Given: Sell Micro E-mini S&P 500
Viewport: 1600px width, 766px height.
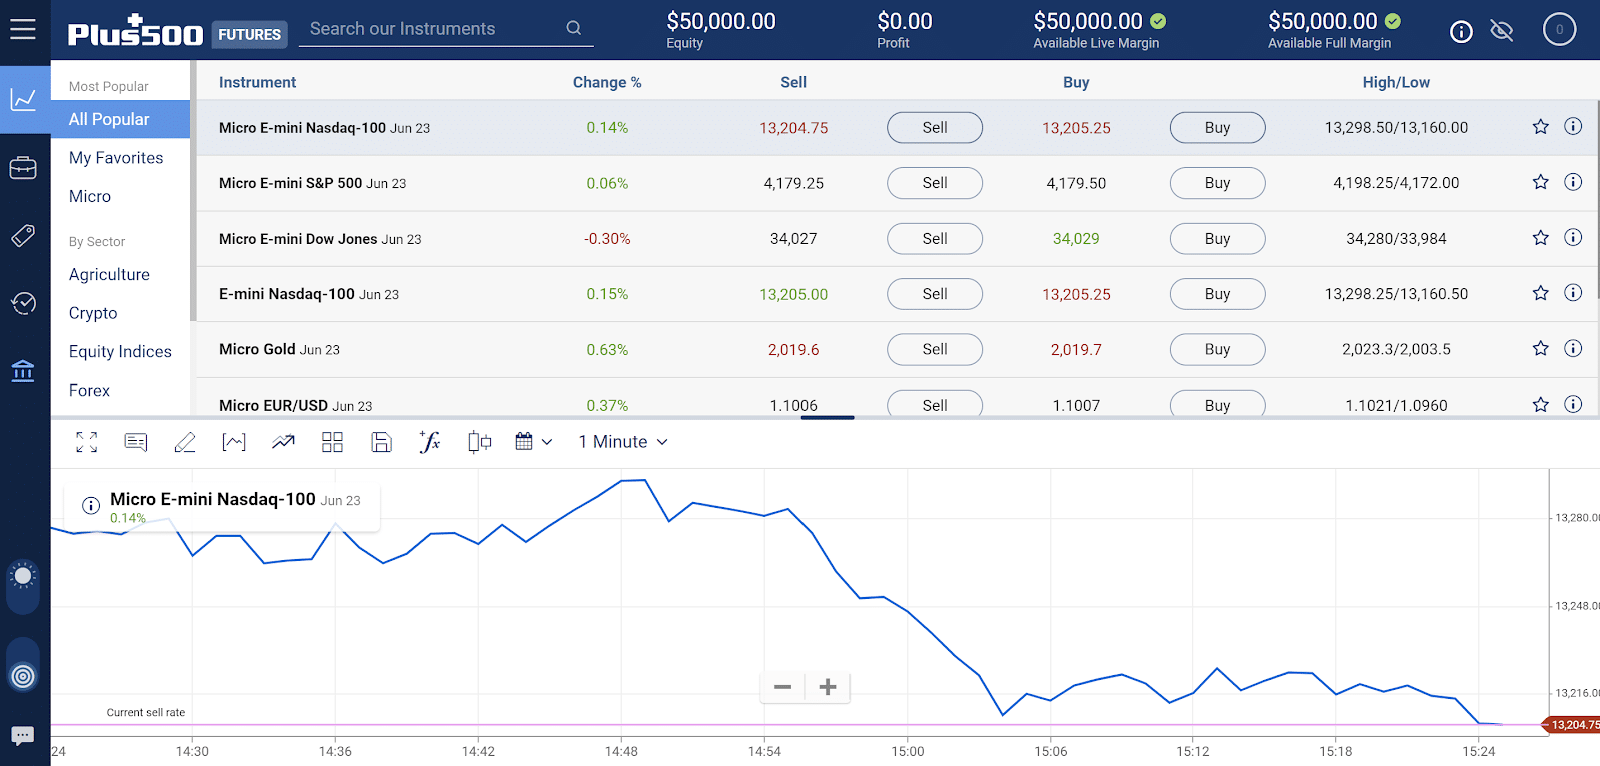Looking at the screenshot, I should click(x=935, y=183).
